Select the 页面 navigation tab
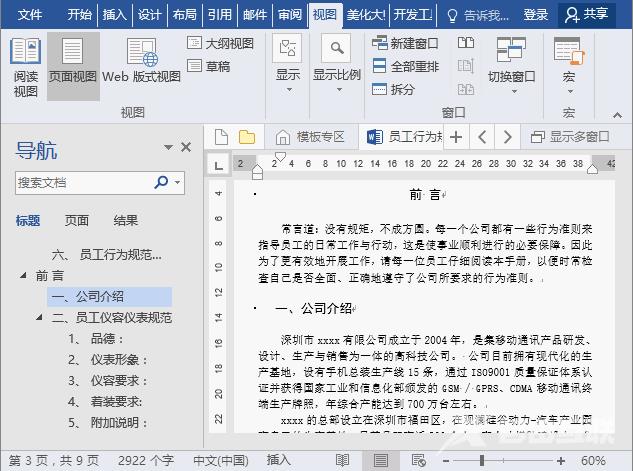Viewport: 633px width, 471px height. click(77, 220)
